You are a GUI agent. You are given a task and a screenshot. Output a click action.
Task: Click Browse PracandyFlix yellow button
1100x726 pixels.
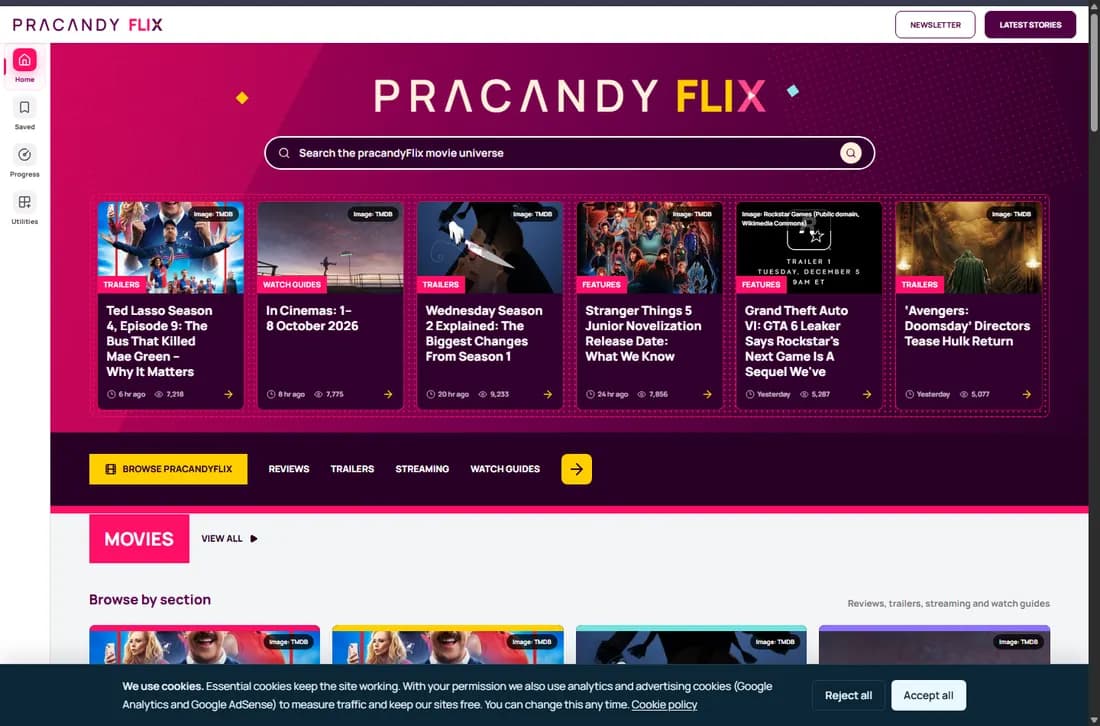coord(168,469)
